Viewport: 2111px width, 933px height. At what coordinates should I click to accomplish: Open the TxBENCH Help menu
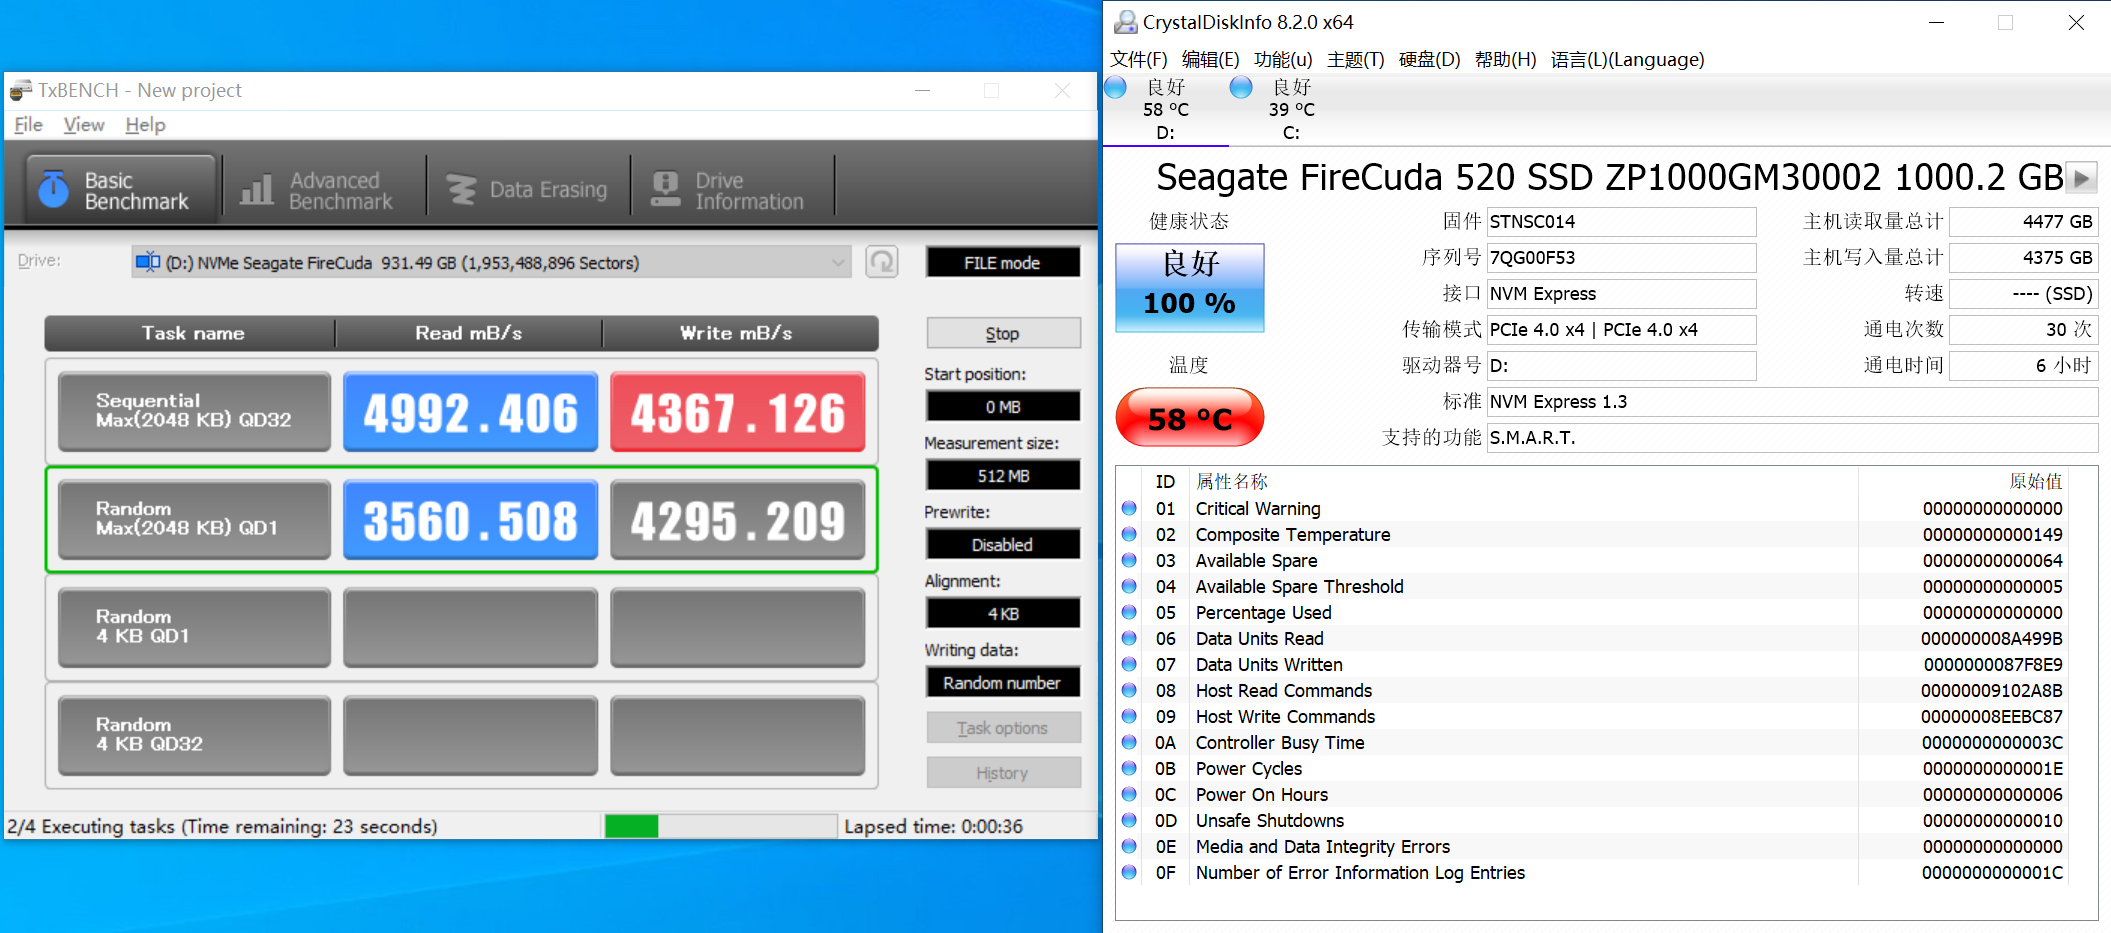pos(145,125)
